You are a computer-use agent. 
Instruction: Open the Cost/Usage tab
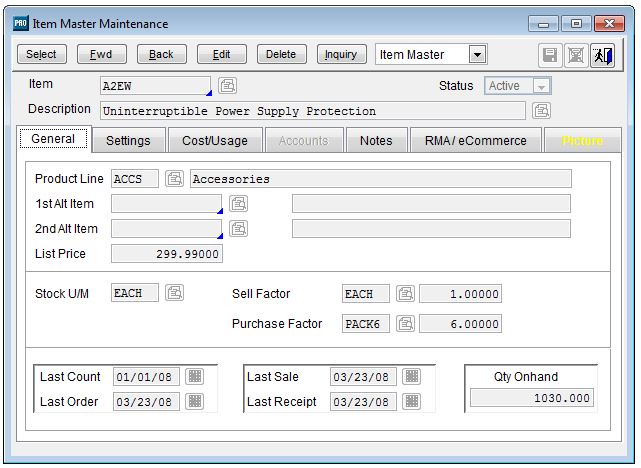(x=215, y=141)
